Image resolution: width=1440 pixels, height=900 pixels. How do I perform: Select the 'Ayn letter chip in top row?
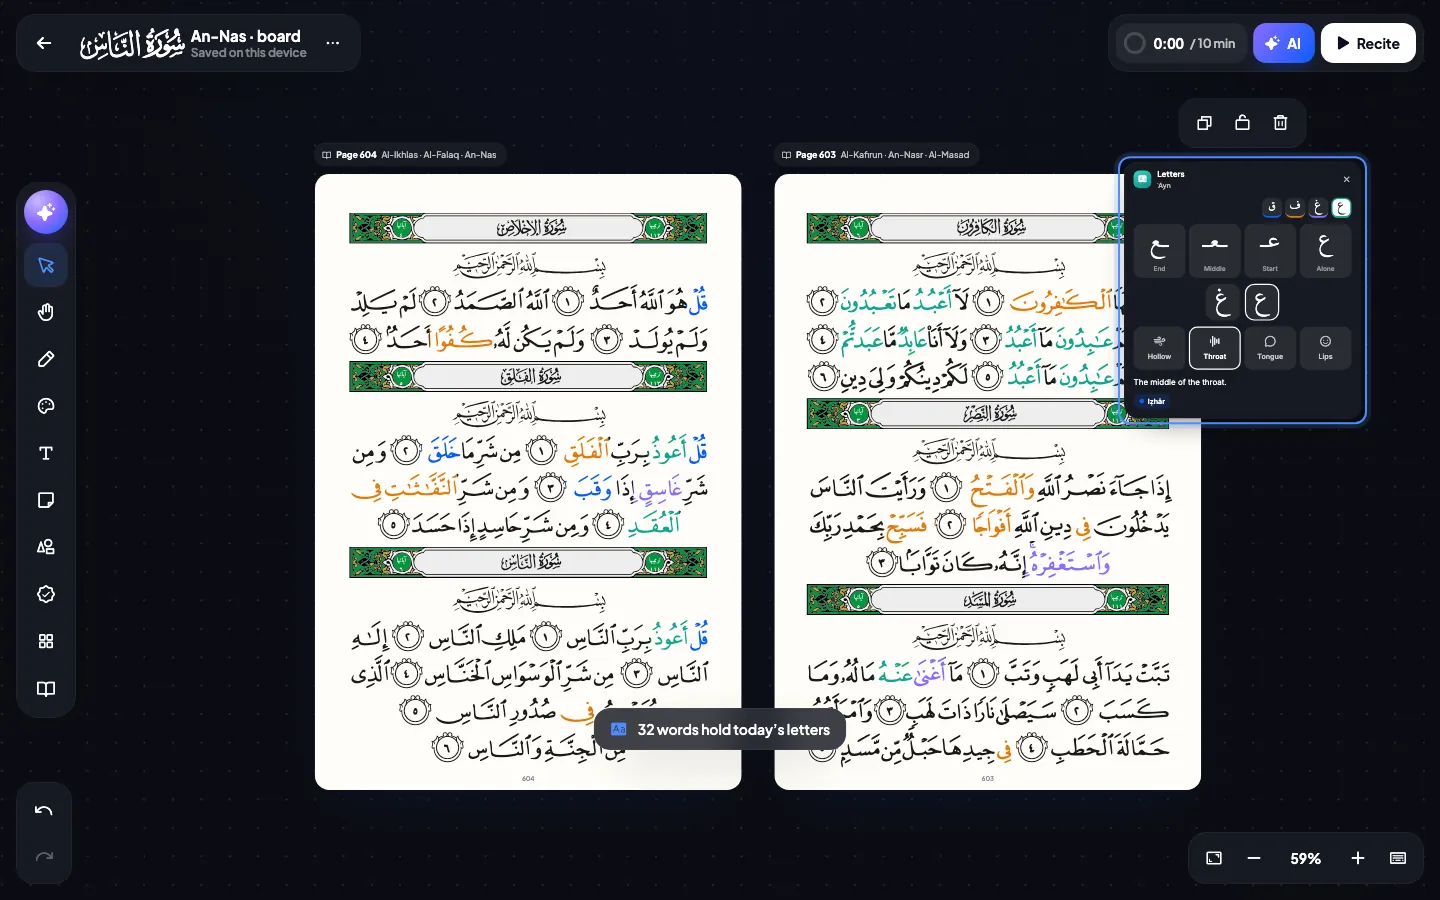[x=1341, y=207]
